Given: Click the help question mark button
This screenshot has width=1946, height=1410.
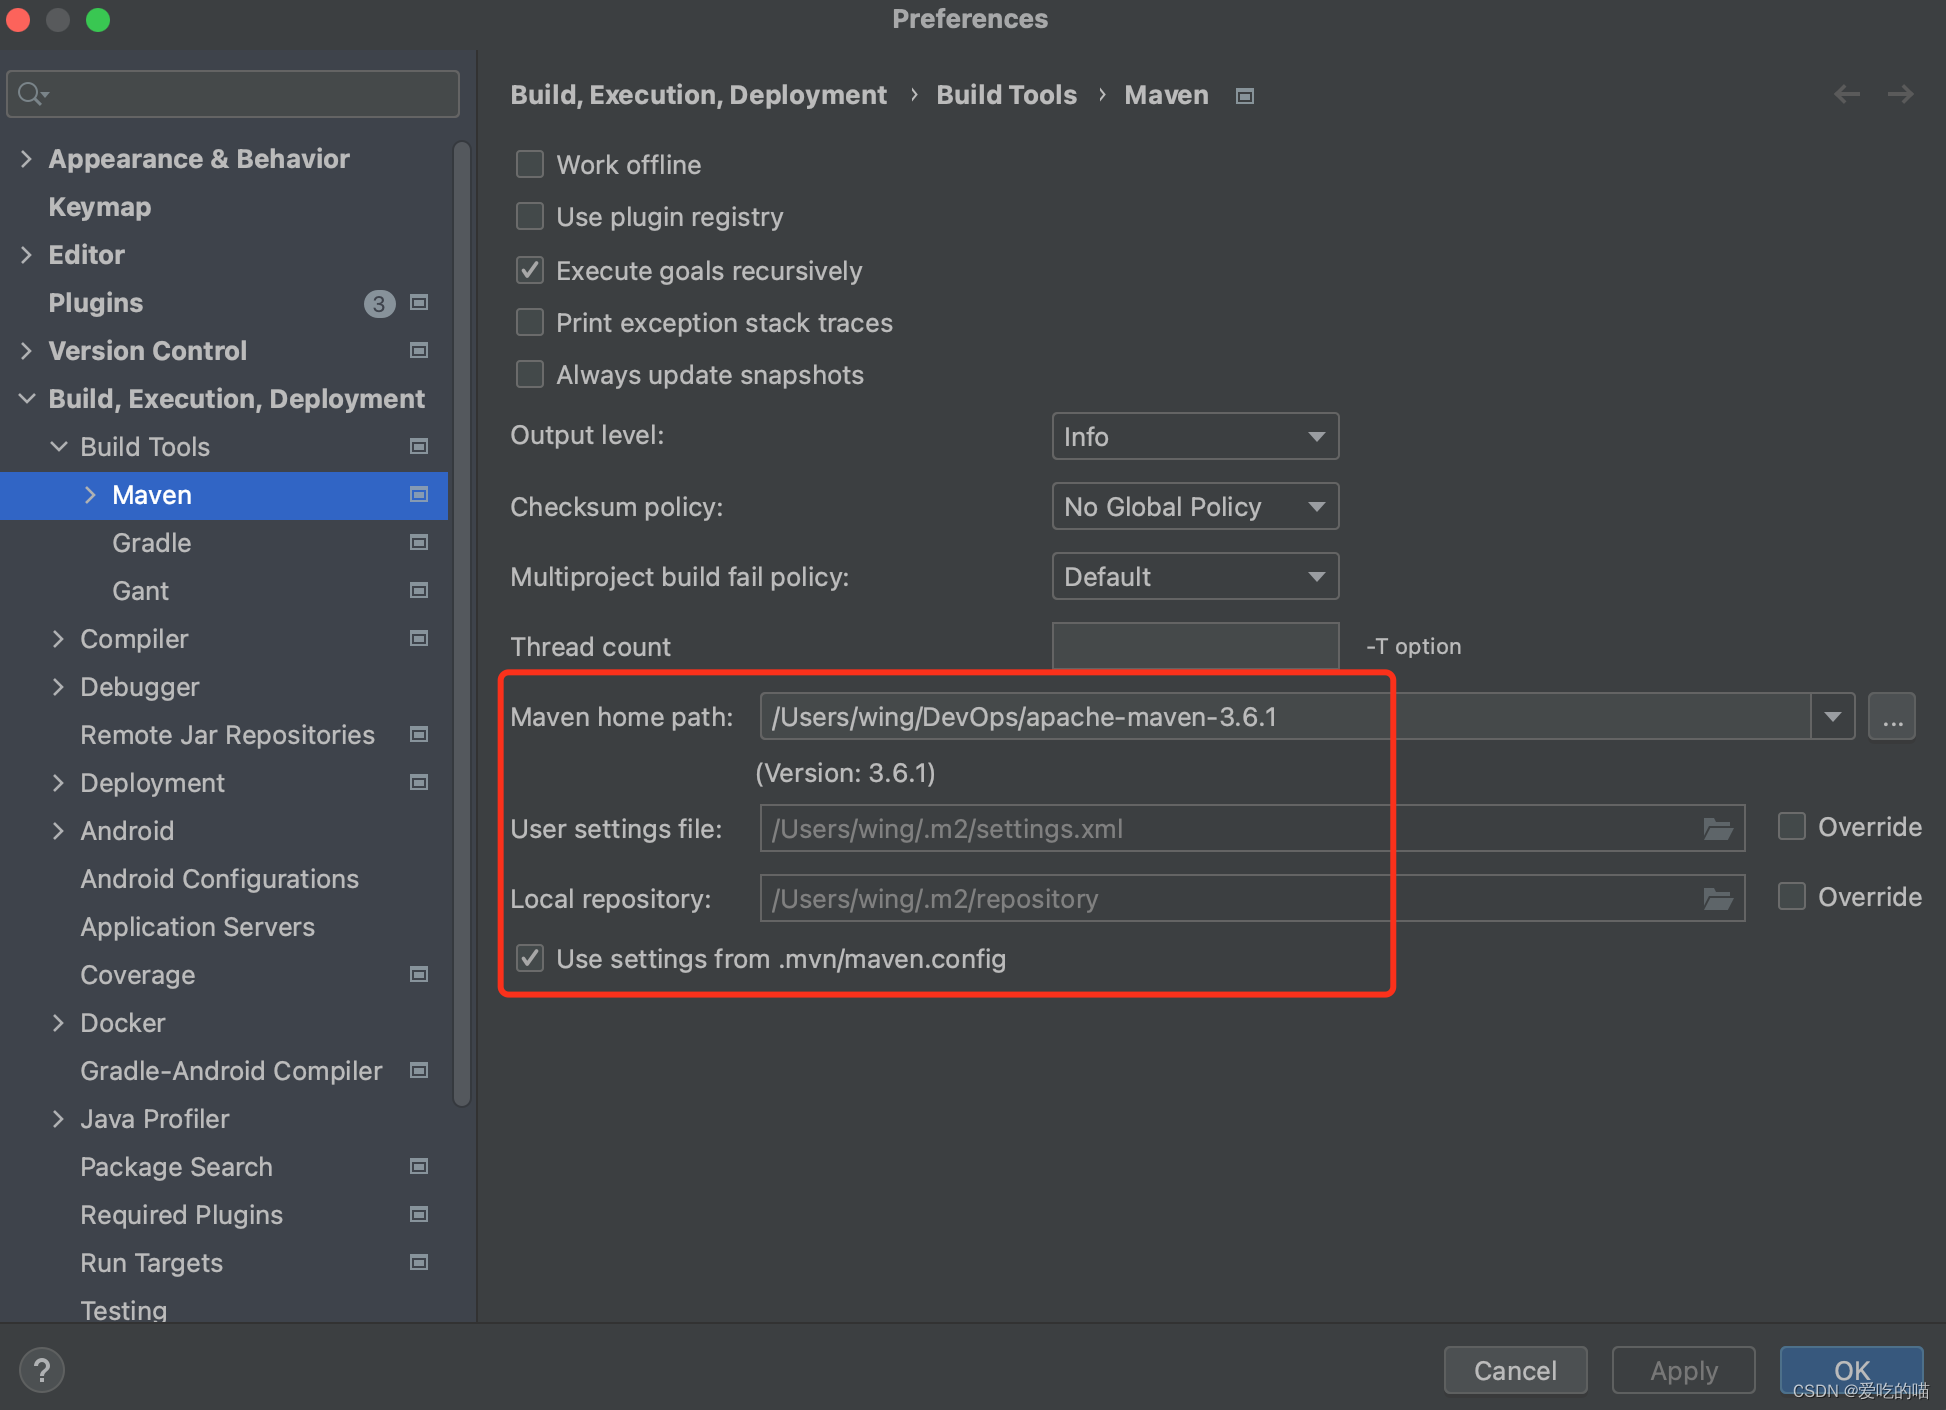Looking at the screenshot, I should pos(41,1370).
